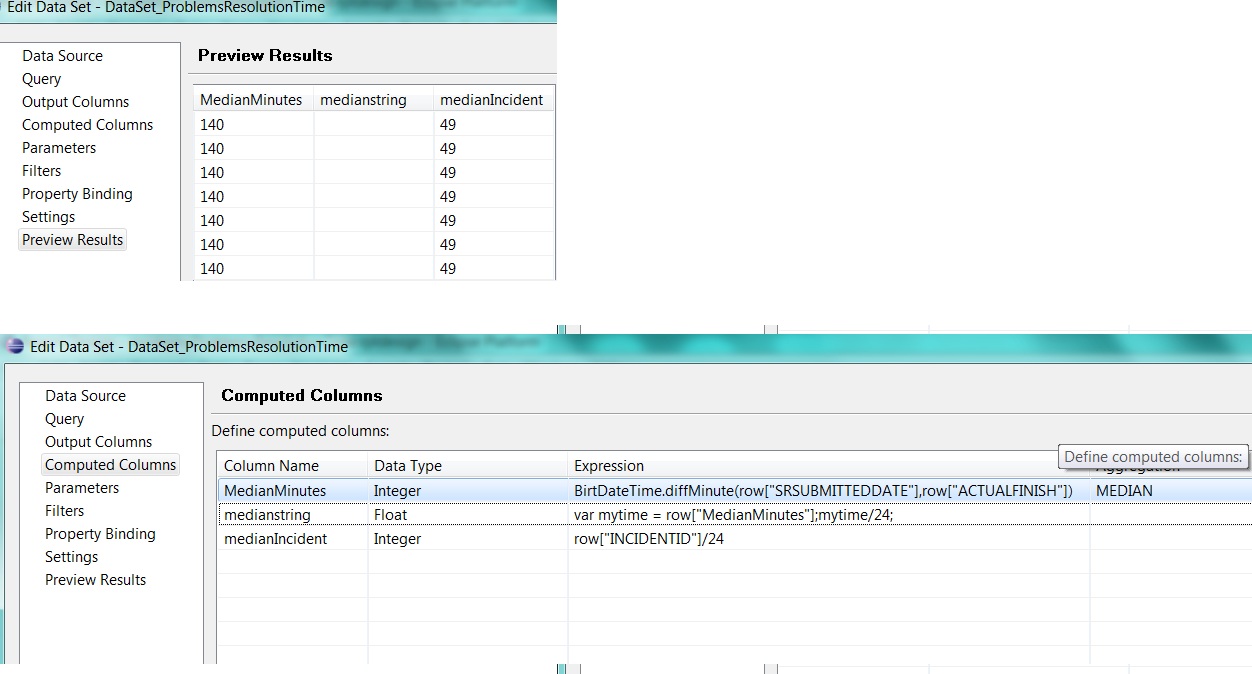Select the MedianMinutes computed column row
The image size is (1252, 674).
734,491
